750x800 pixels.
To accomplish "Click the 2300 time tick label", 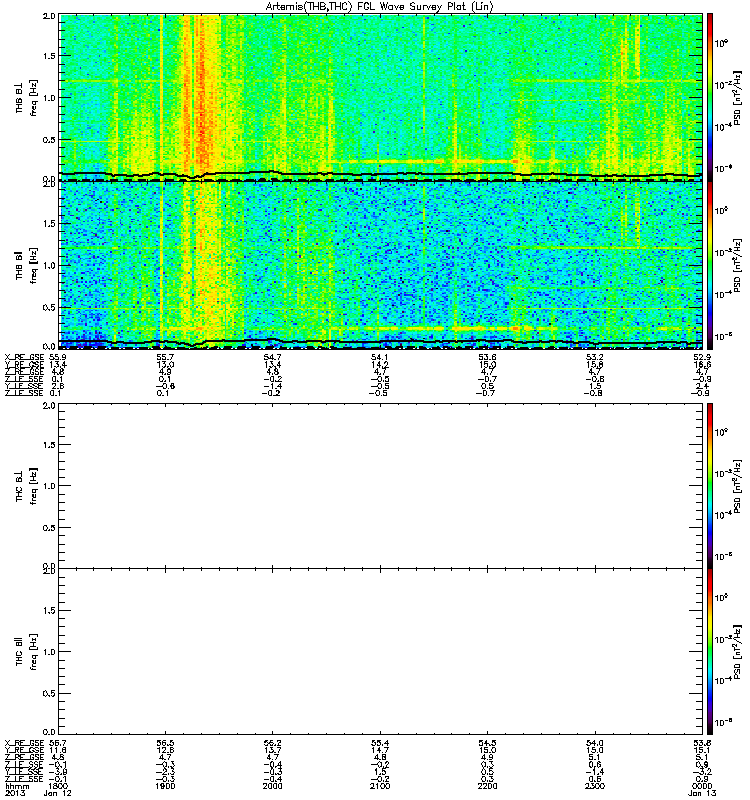I will coord(595,786).
